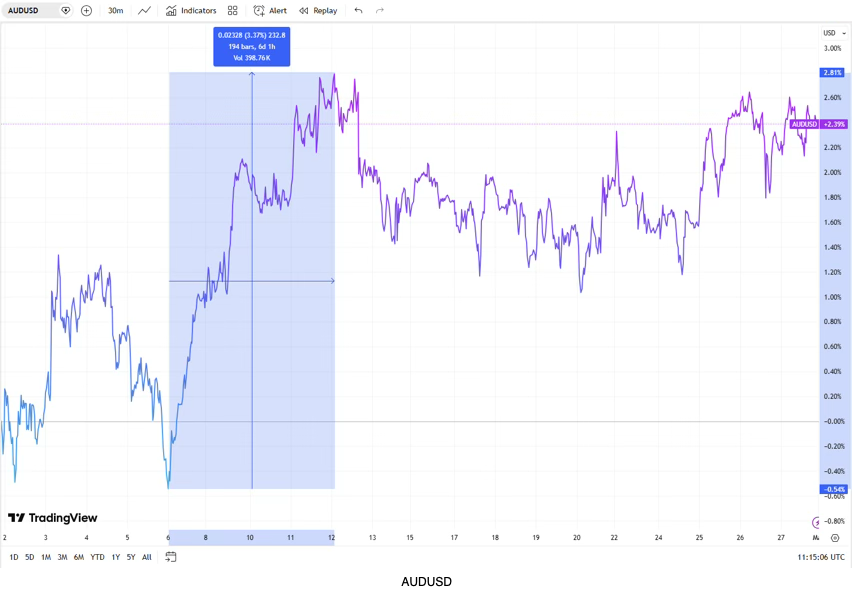Click the undo arrow

[358, 11]
